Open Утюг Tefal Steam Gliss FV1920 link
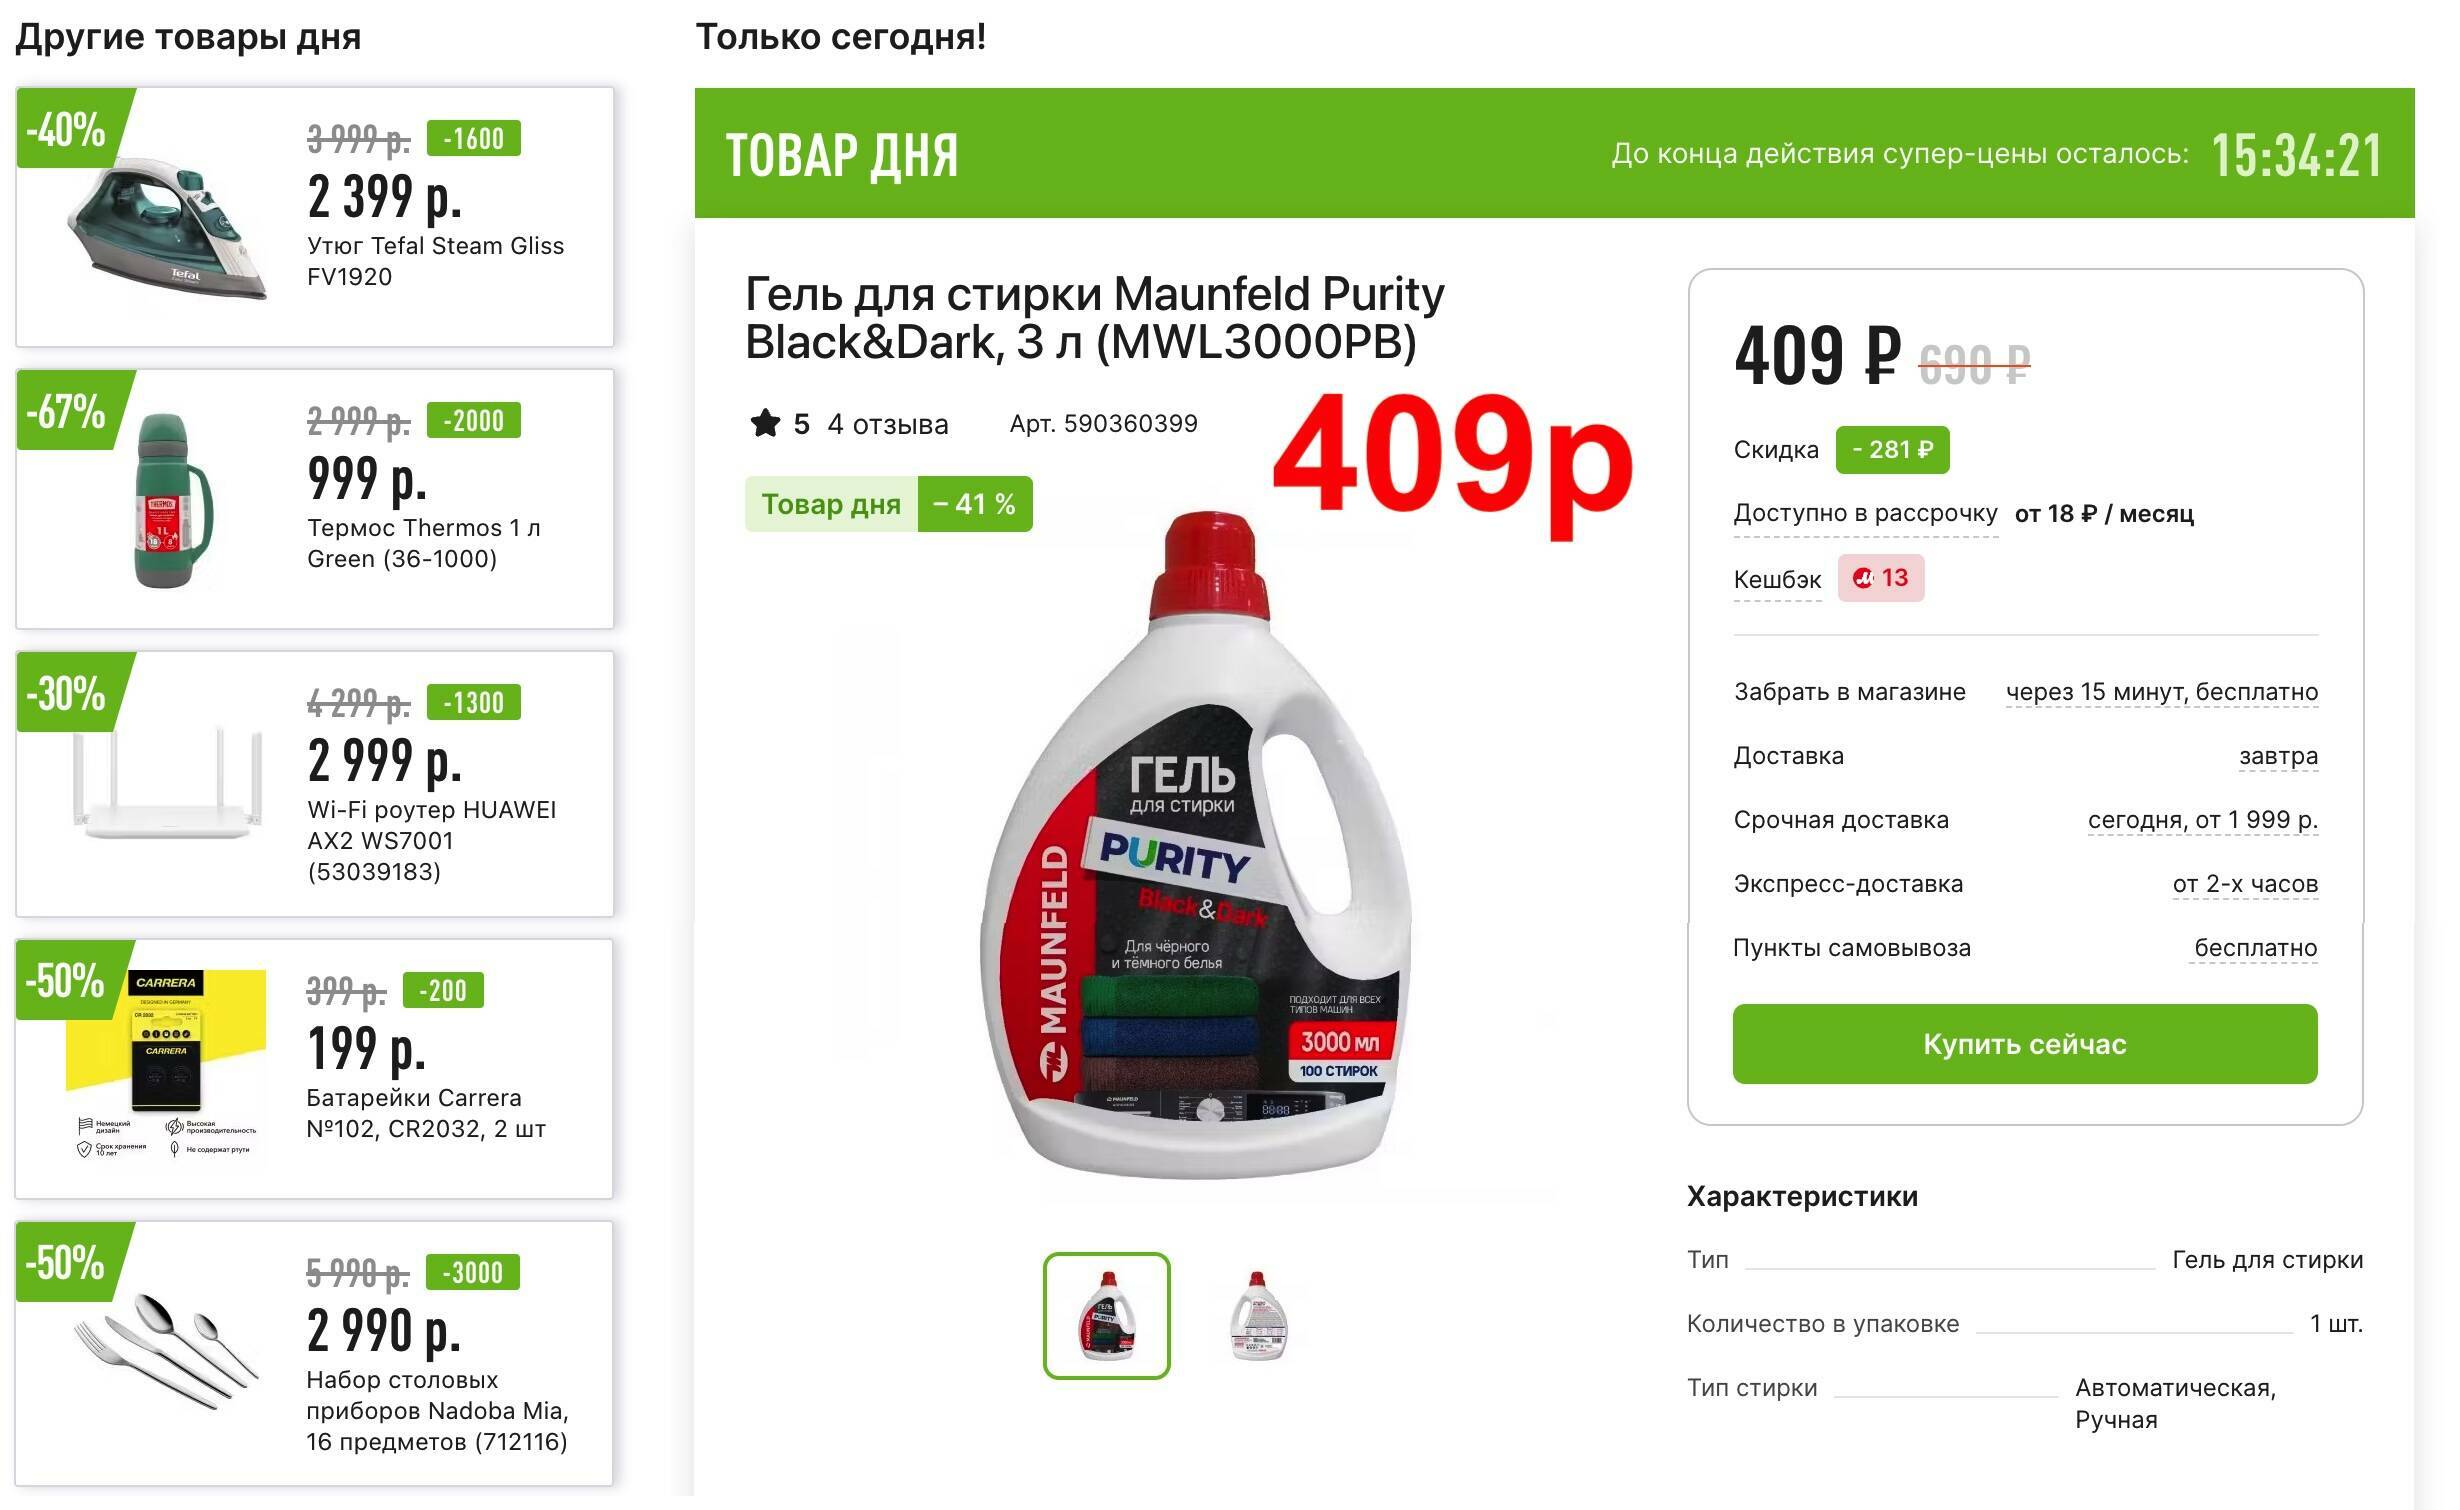 click(435, 261)
